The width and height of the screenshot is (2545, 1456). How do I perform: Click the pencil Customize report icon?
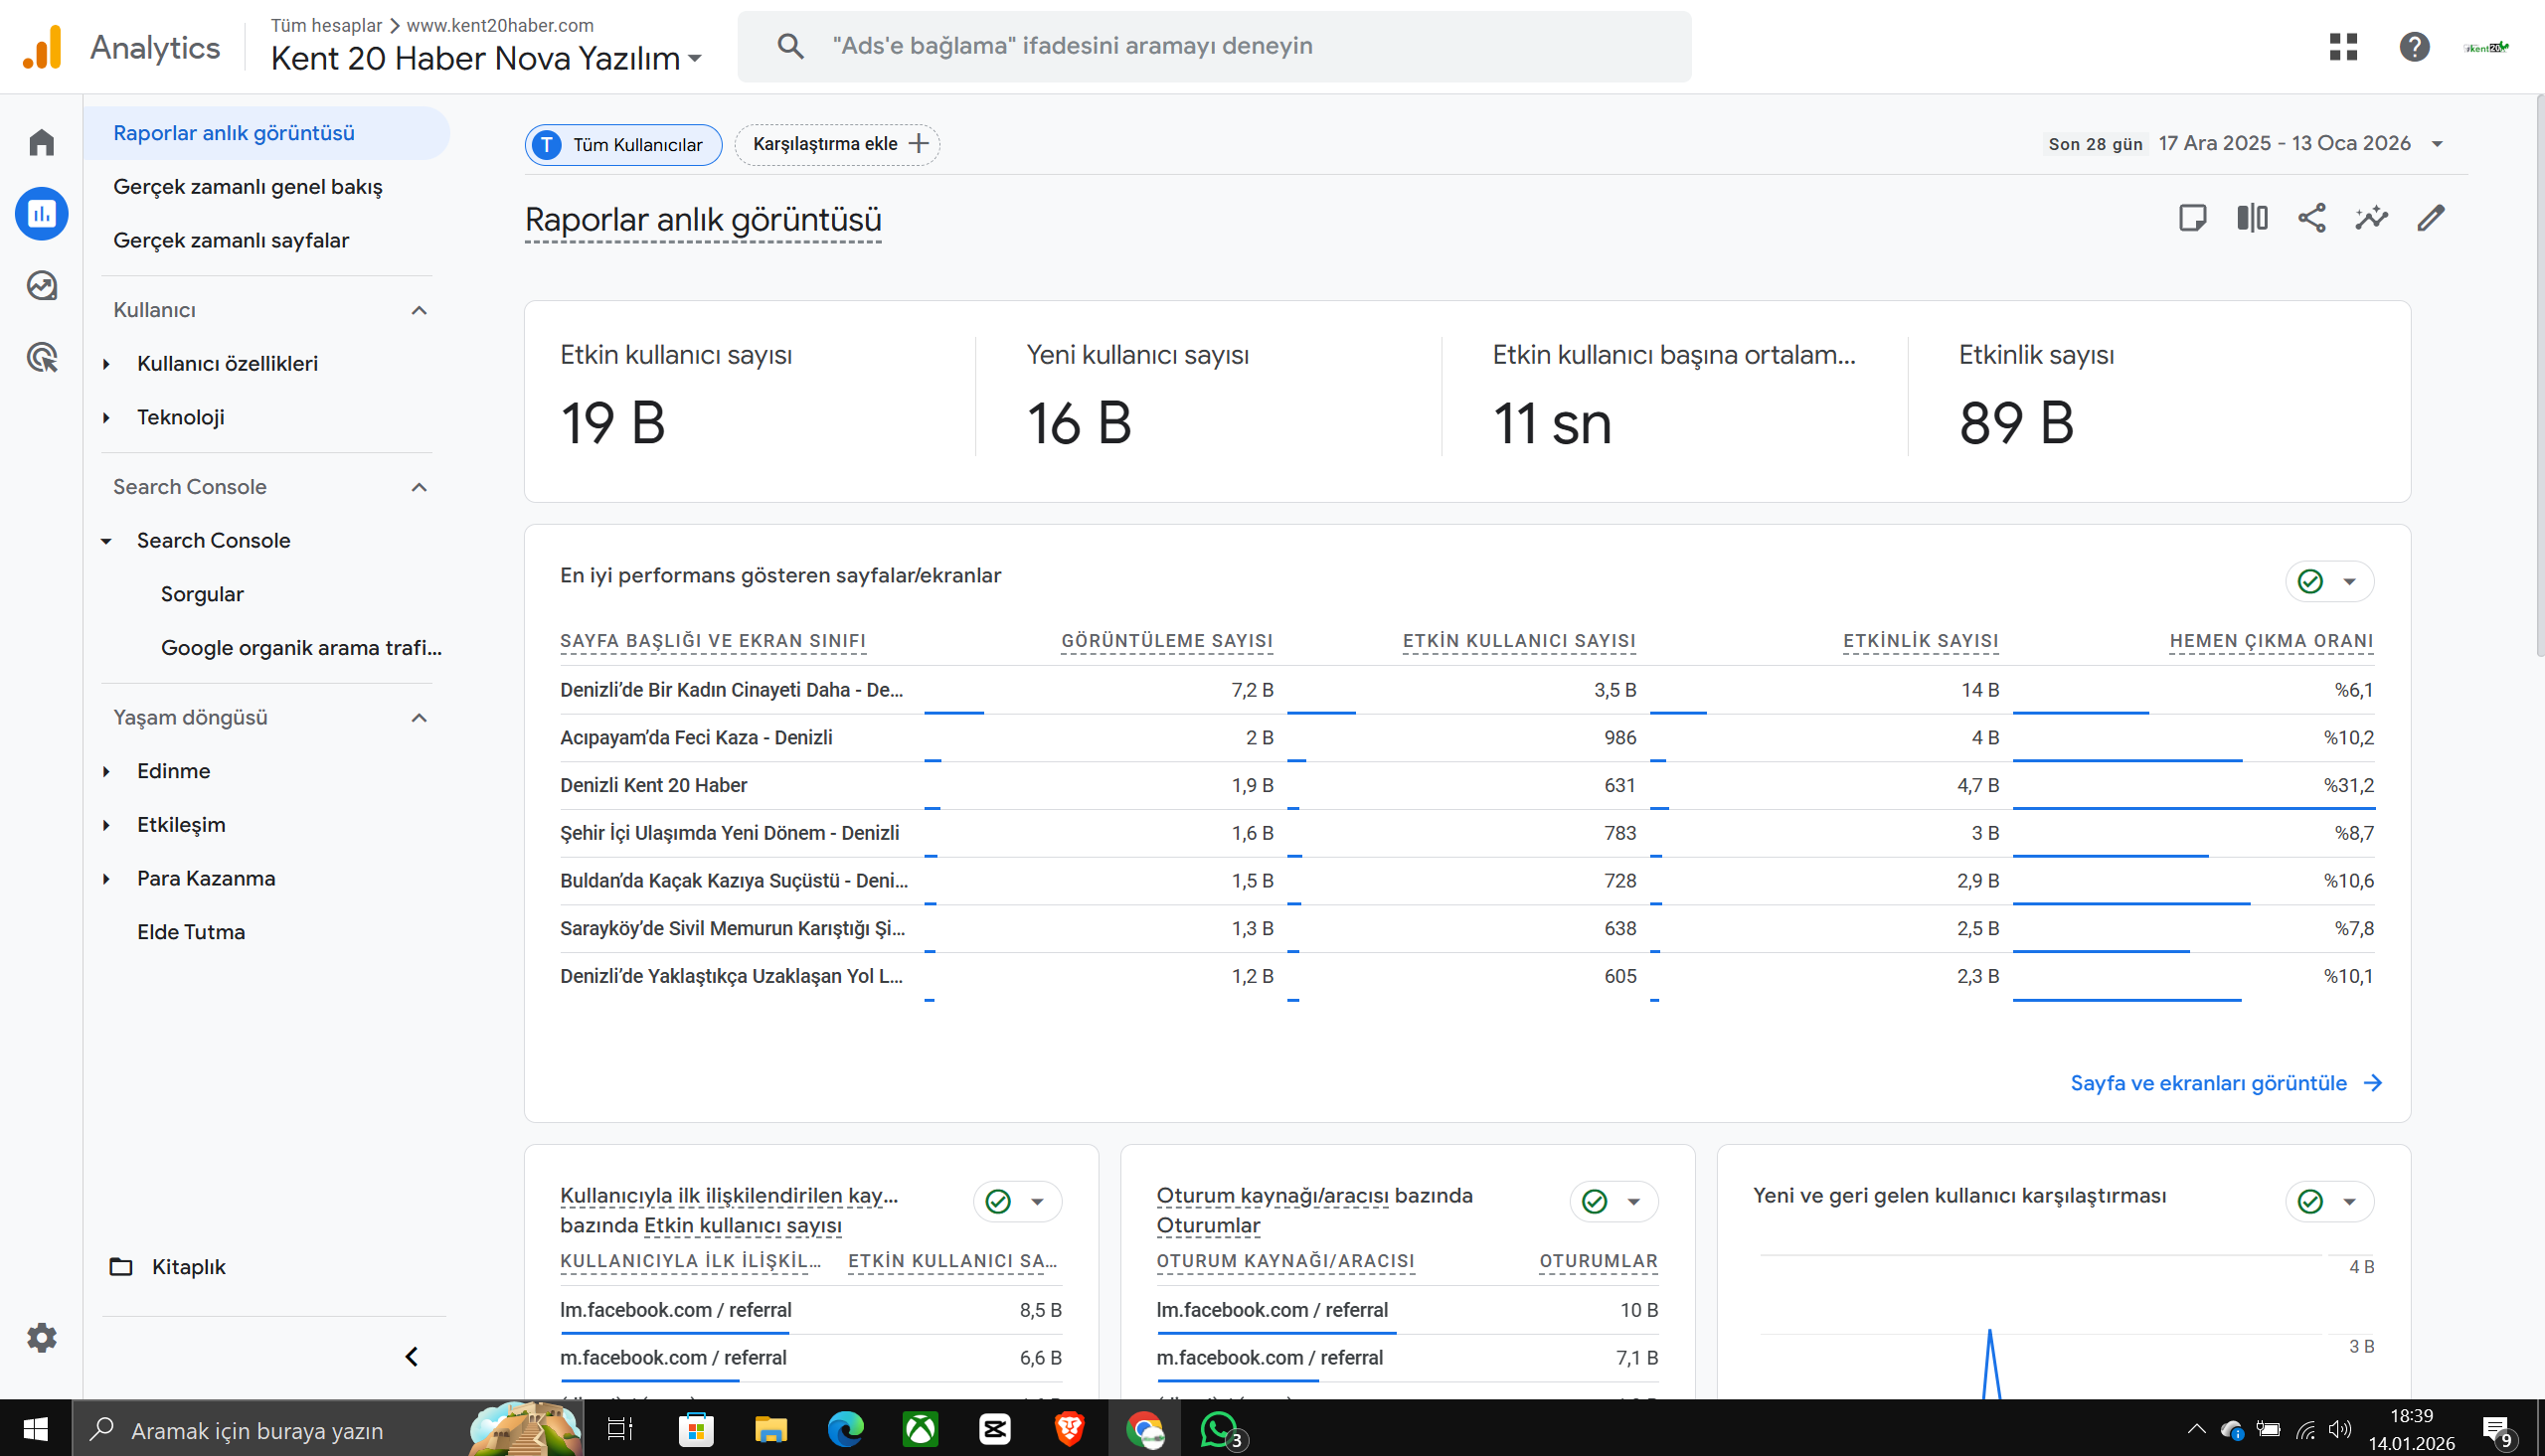(2431, 218)
